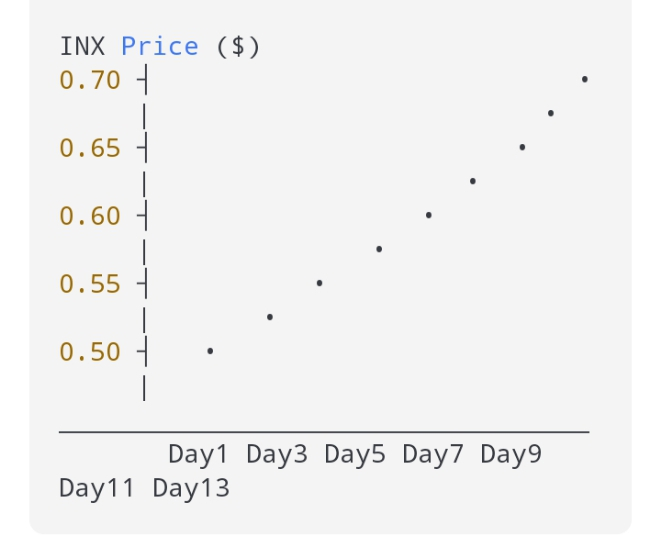This screenshot has width=661, height=538.
Task: Click the 0.60 y-axis label
Action: (90, 217)
